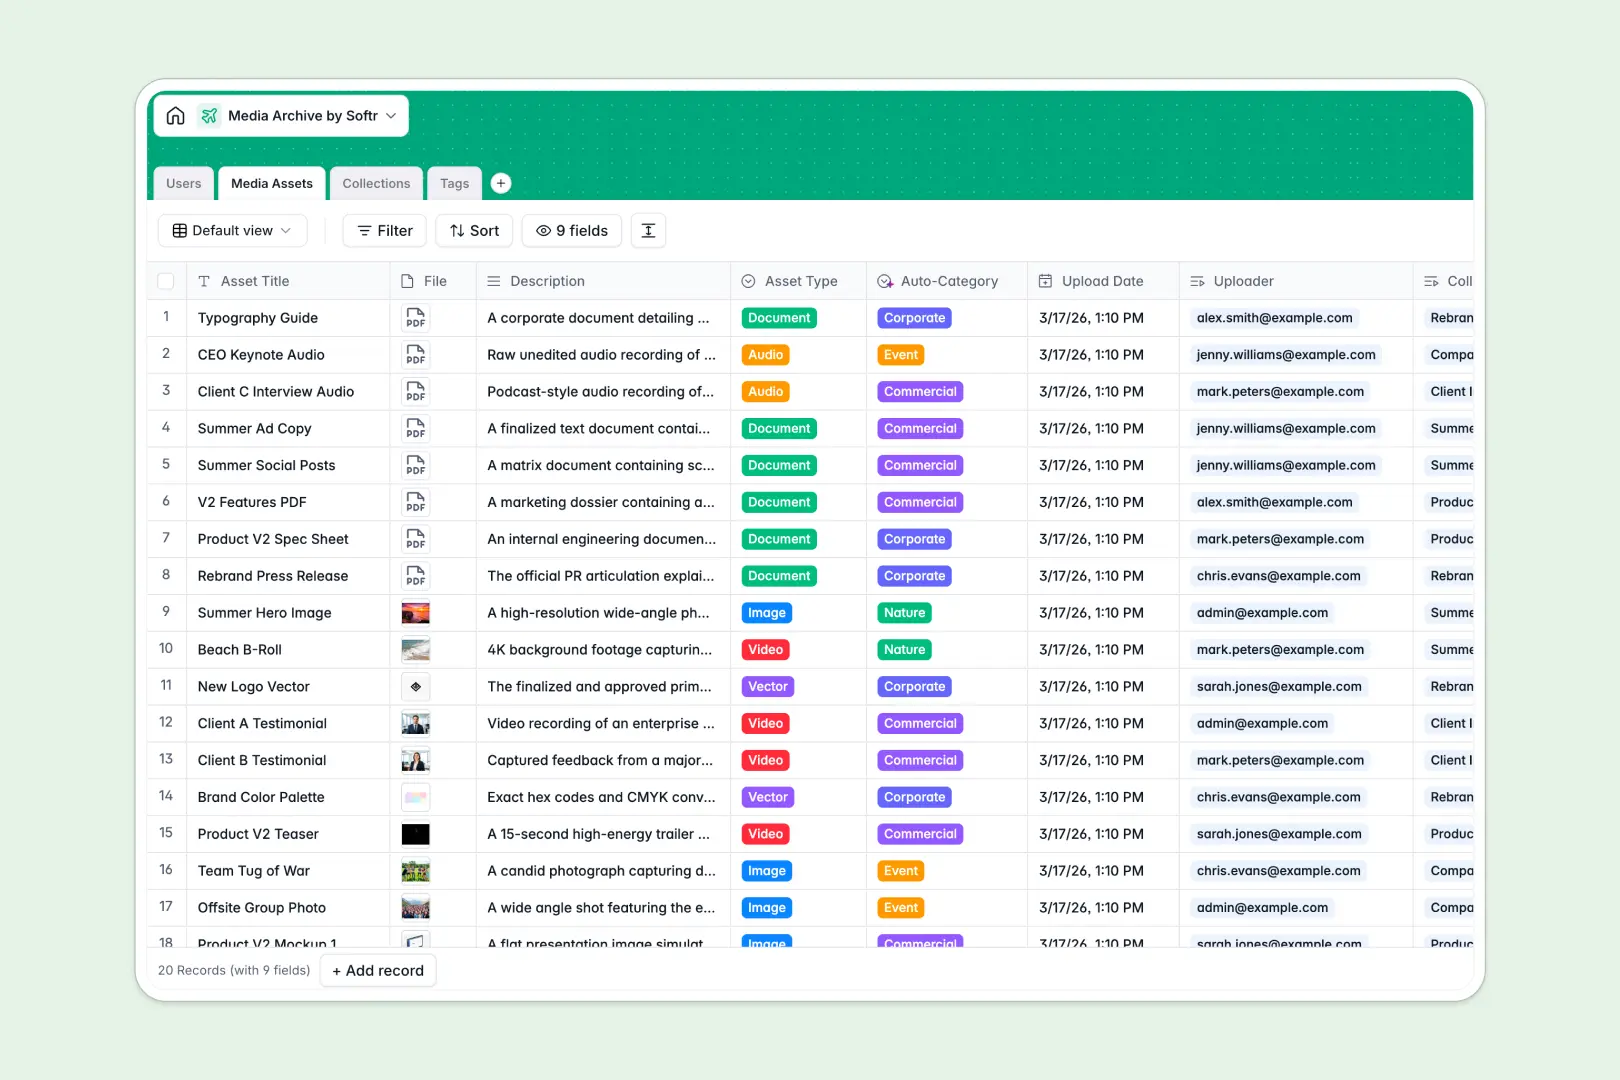This screenshot has width=1620, height=1080.
Task: Open the Users tab
Action: coord(183,183)
